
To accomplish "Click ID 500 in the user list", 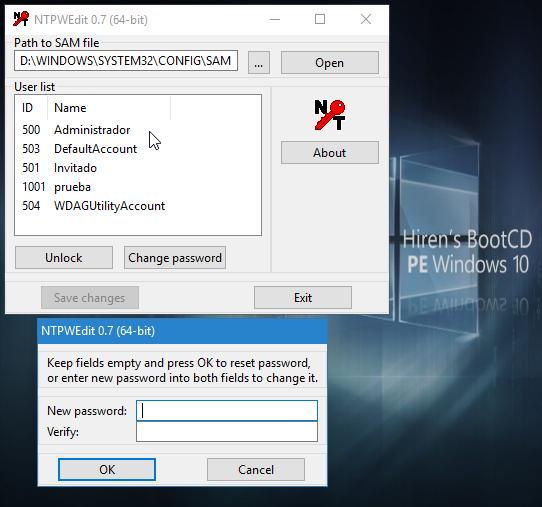I will [x=31, y=130].
